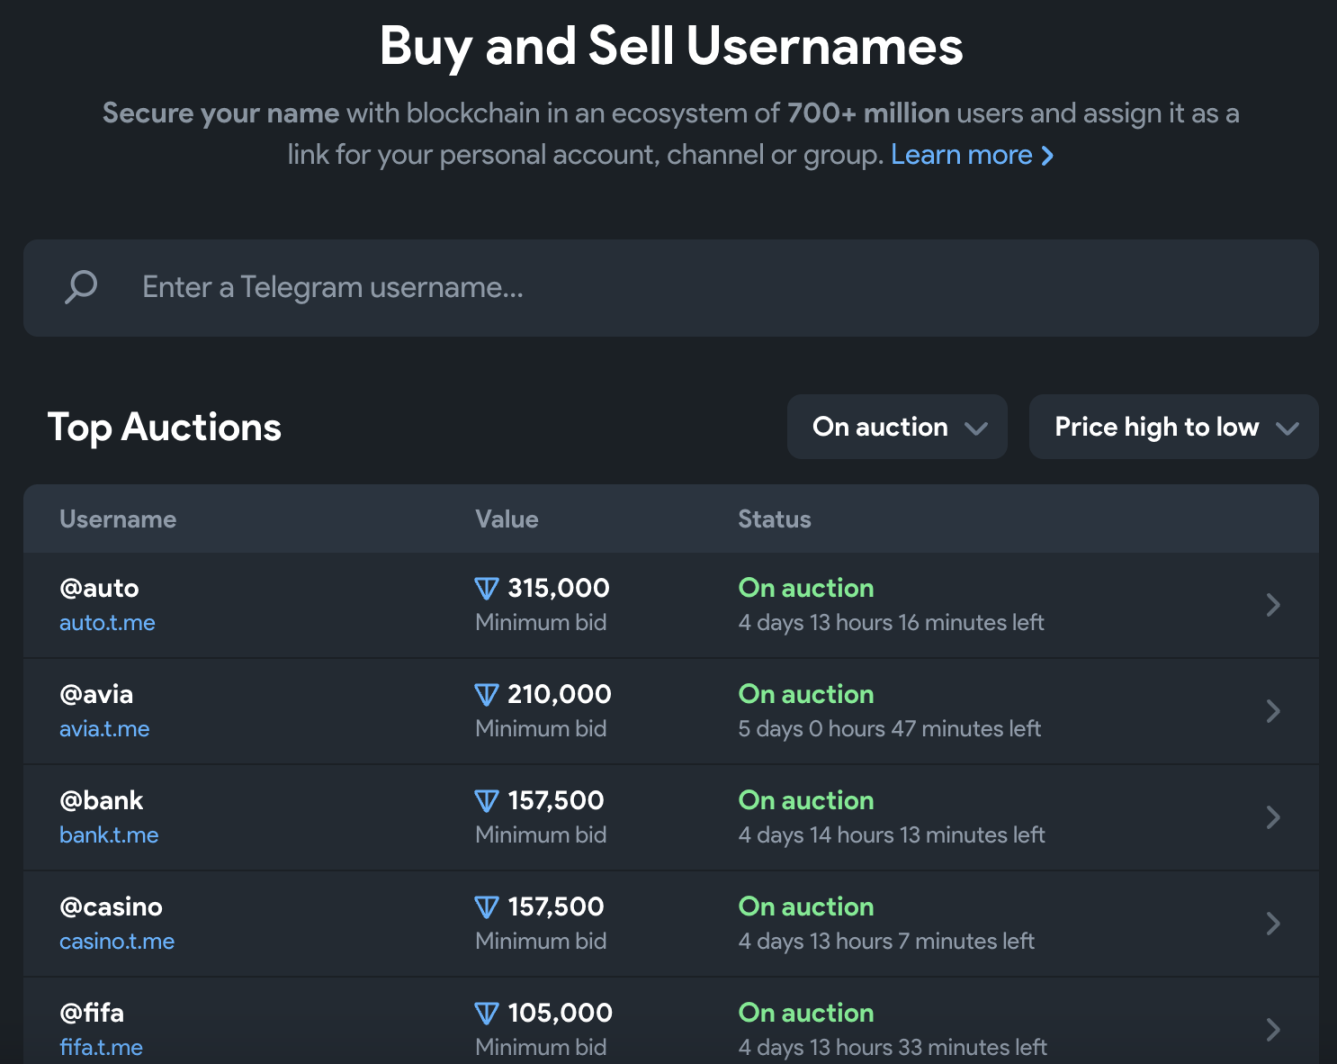Image resolution: width=1337 pixels, height=1064 pixels.
Task: Click the TON icon beside 315,000
Action: [x=486, y=589]
